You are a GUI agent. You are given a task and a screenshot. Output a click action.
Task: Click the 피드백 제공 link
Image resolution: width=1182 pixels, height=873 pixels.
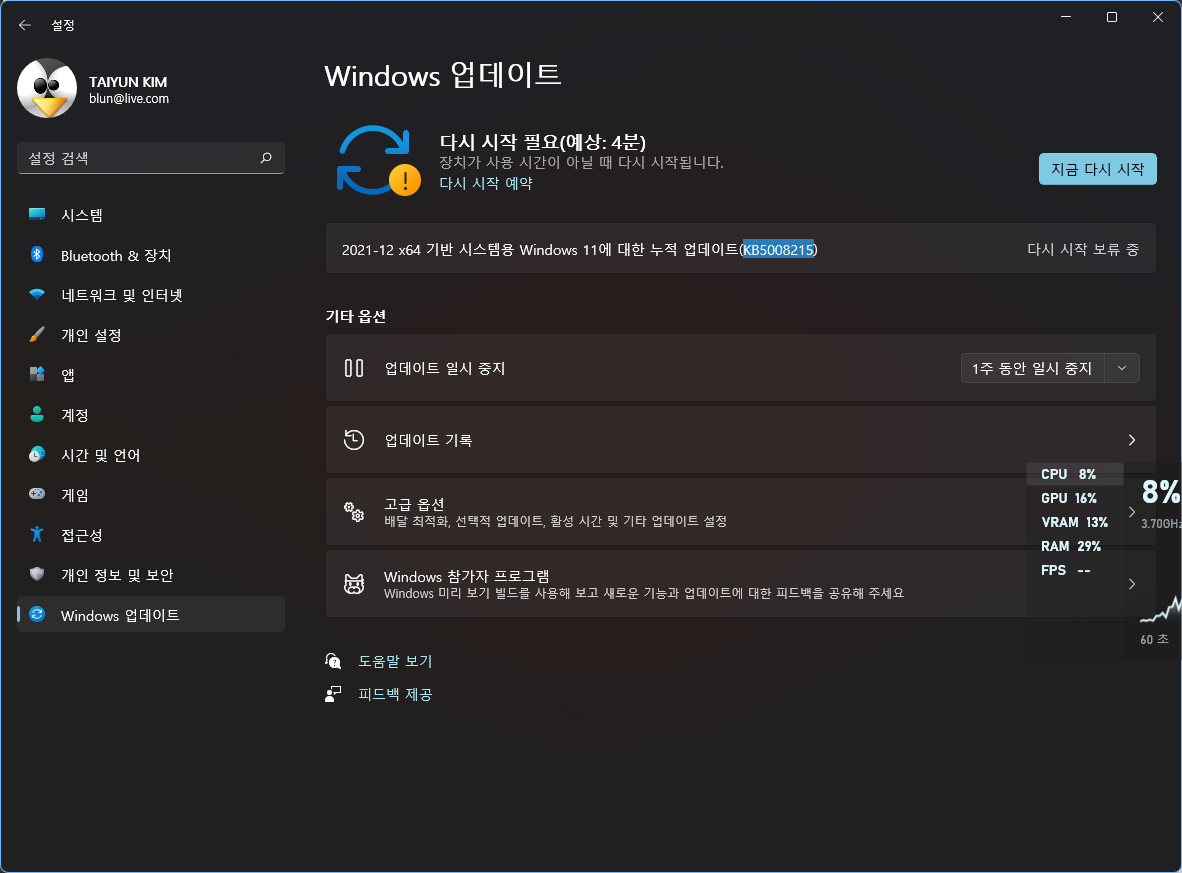tap(395, 694)
